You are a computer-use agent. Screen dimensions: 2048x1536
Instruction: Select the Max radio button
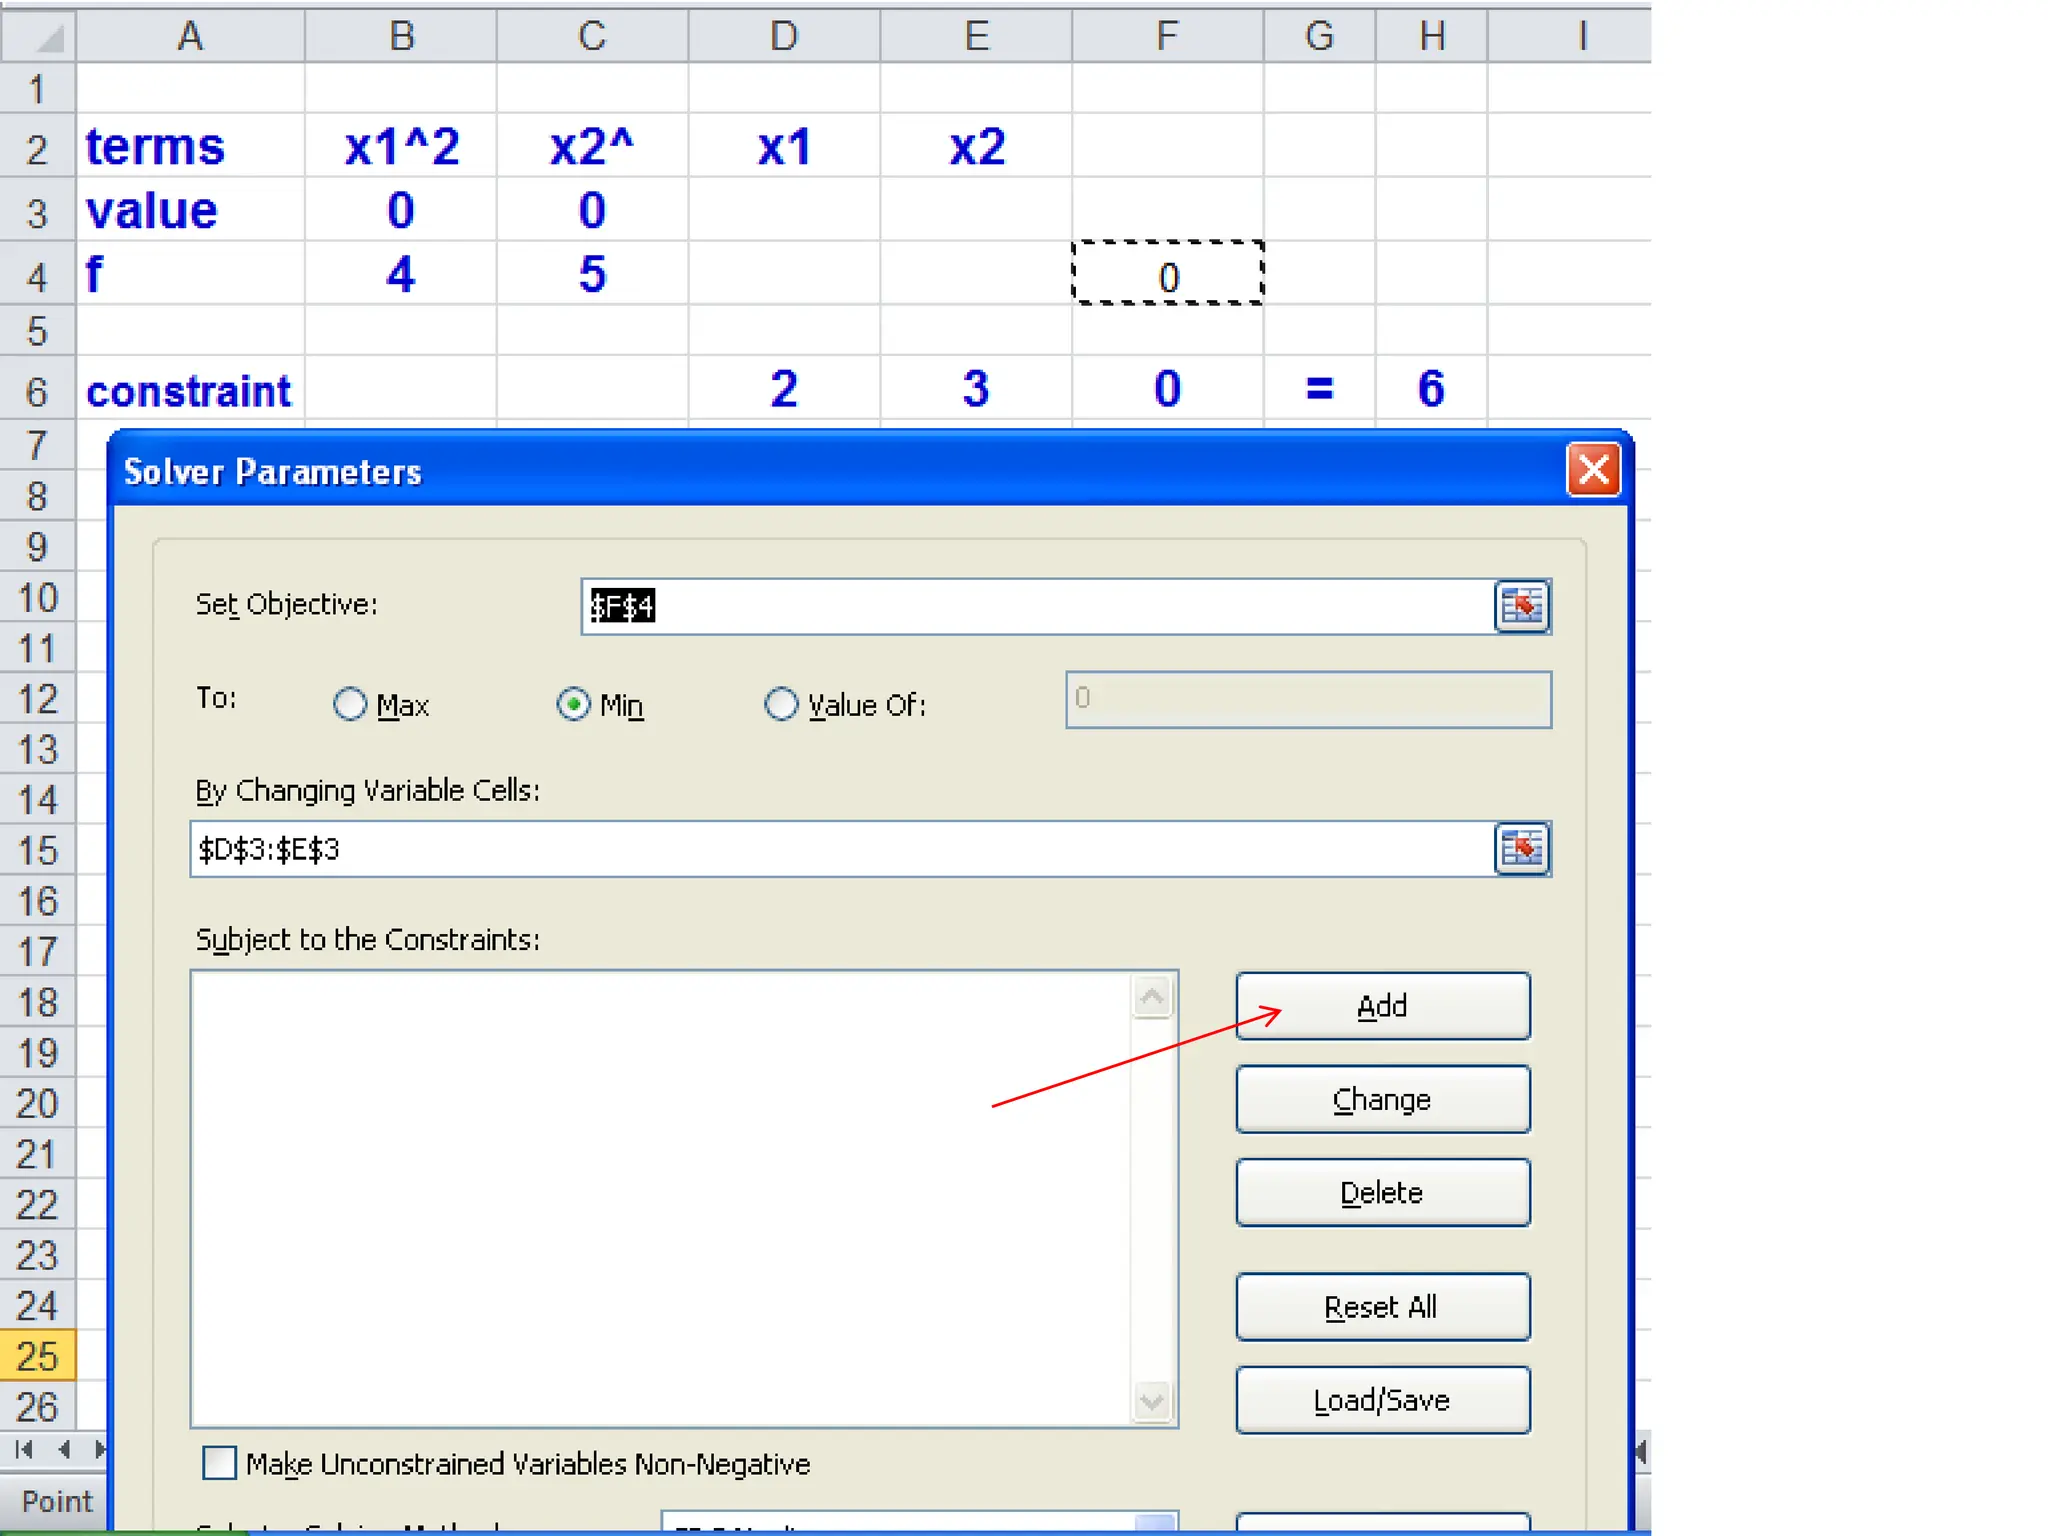[x=350, y=704]
